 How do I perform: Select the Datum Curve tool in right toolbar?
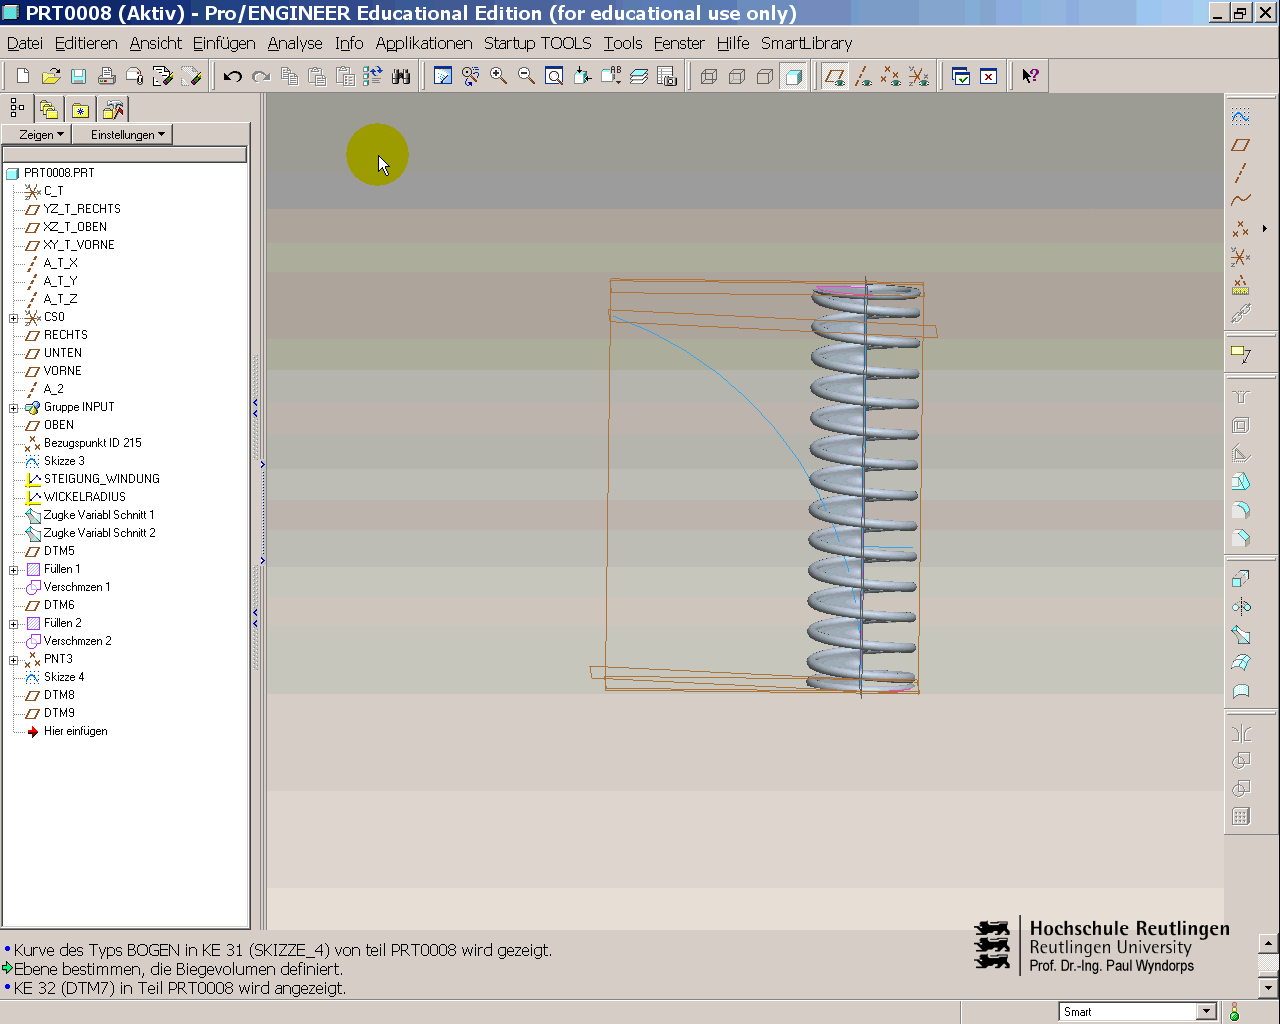pyautogui.click(x=1241, y=201)
